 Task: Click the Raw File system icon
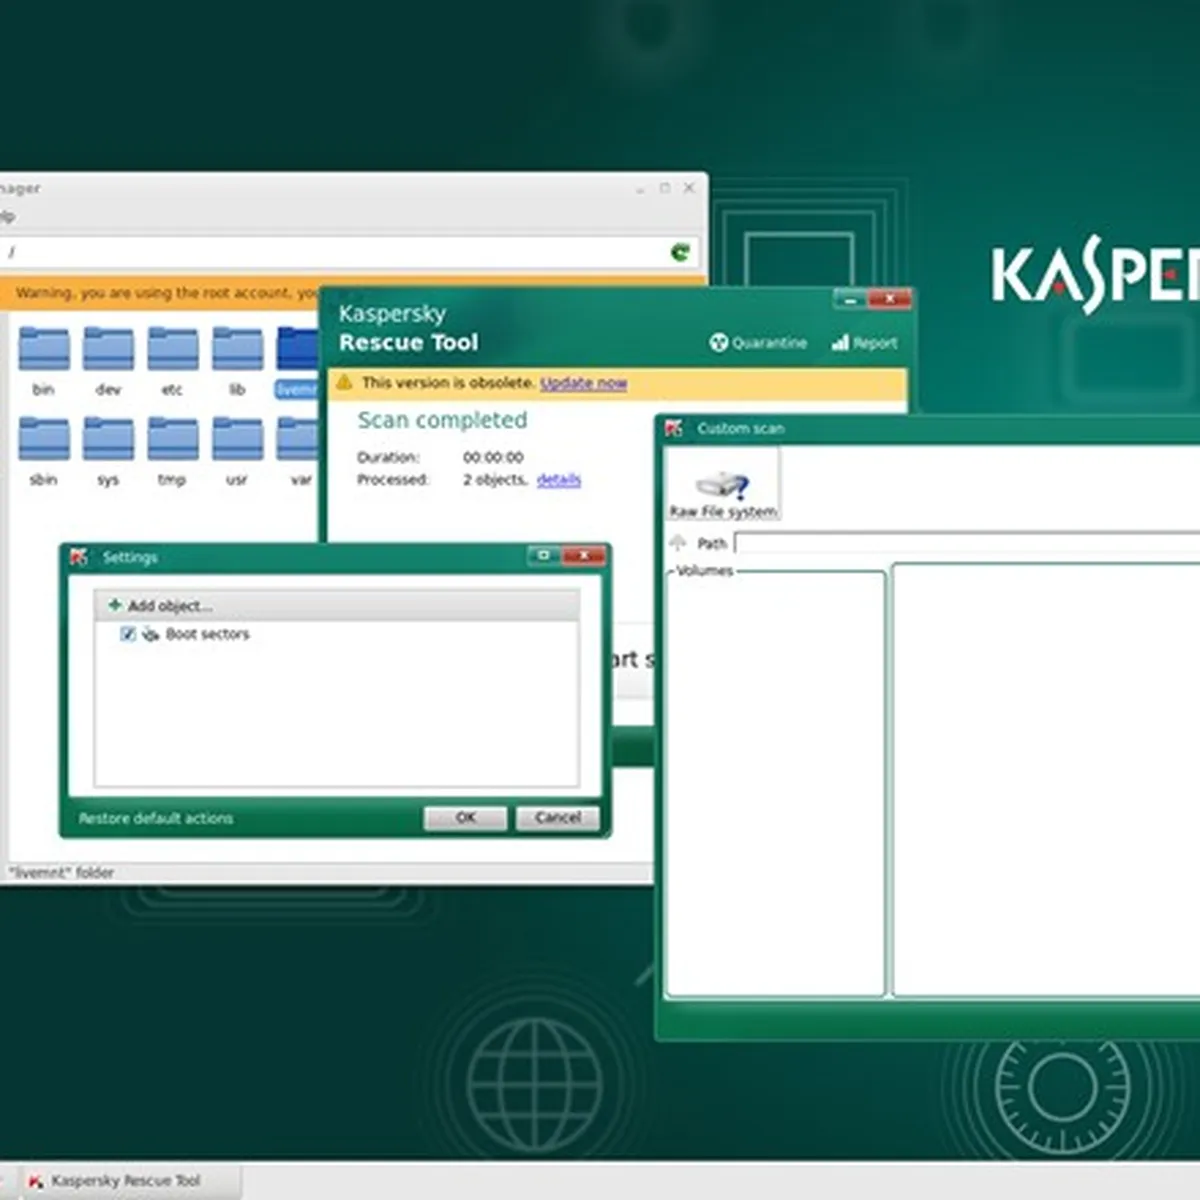pyautogui.click(x=723, y=486)
